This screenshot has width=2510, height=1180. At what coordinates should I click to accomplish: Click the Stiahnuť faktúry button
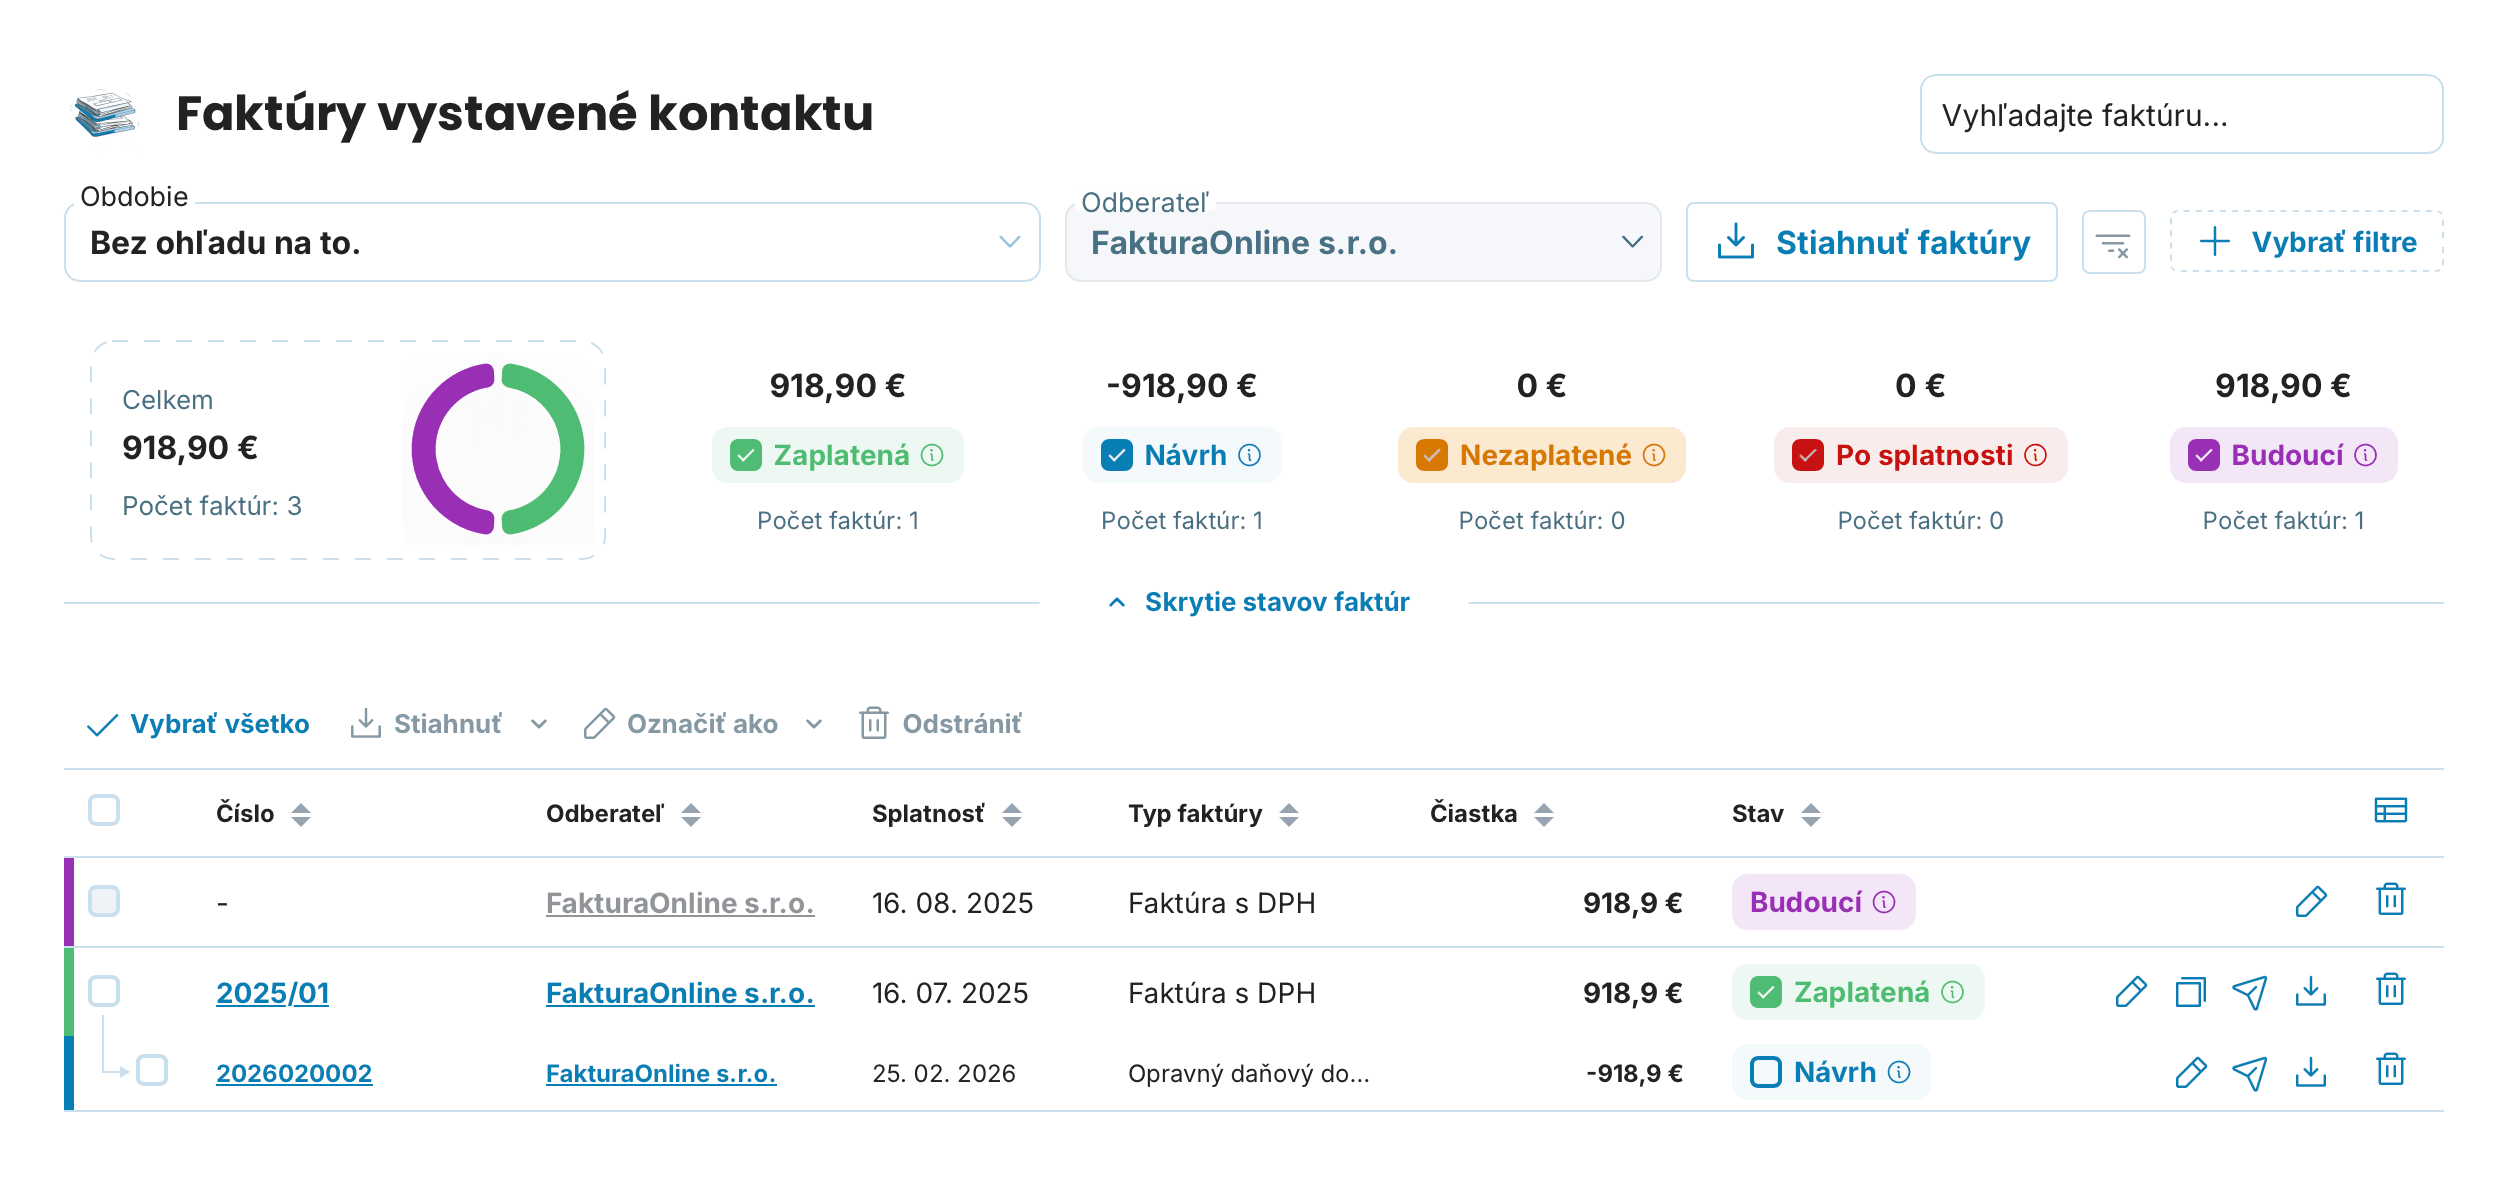click(1871, 243)
